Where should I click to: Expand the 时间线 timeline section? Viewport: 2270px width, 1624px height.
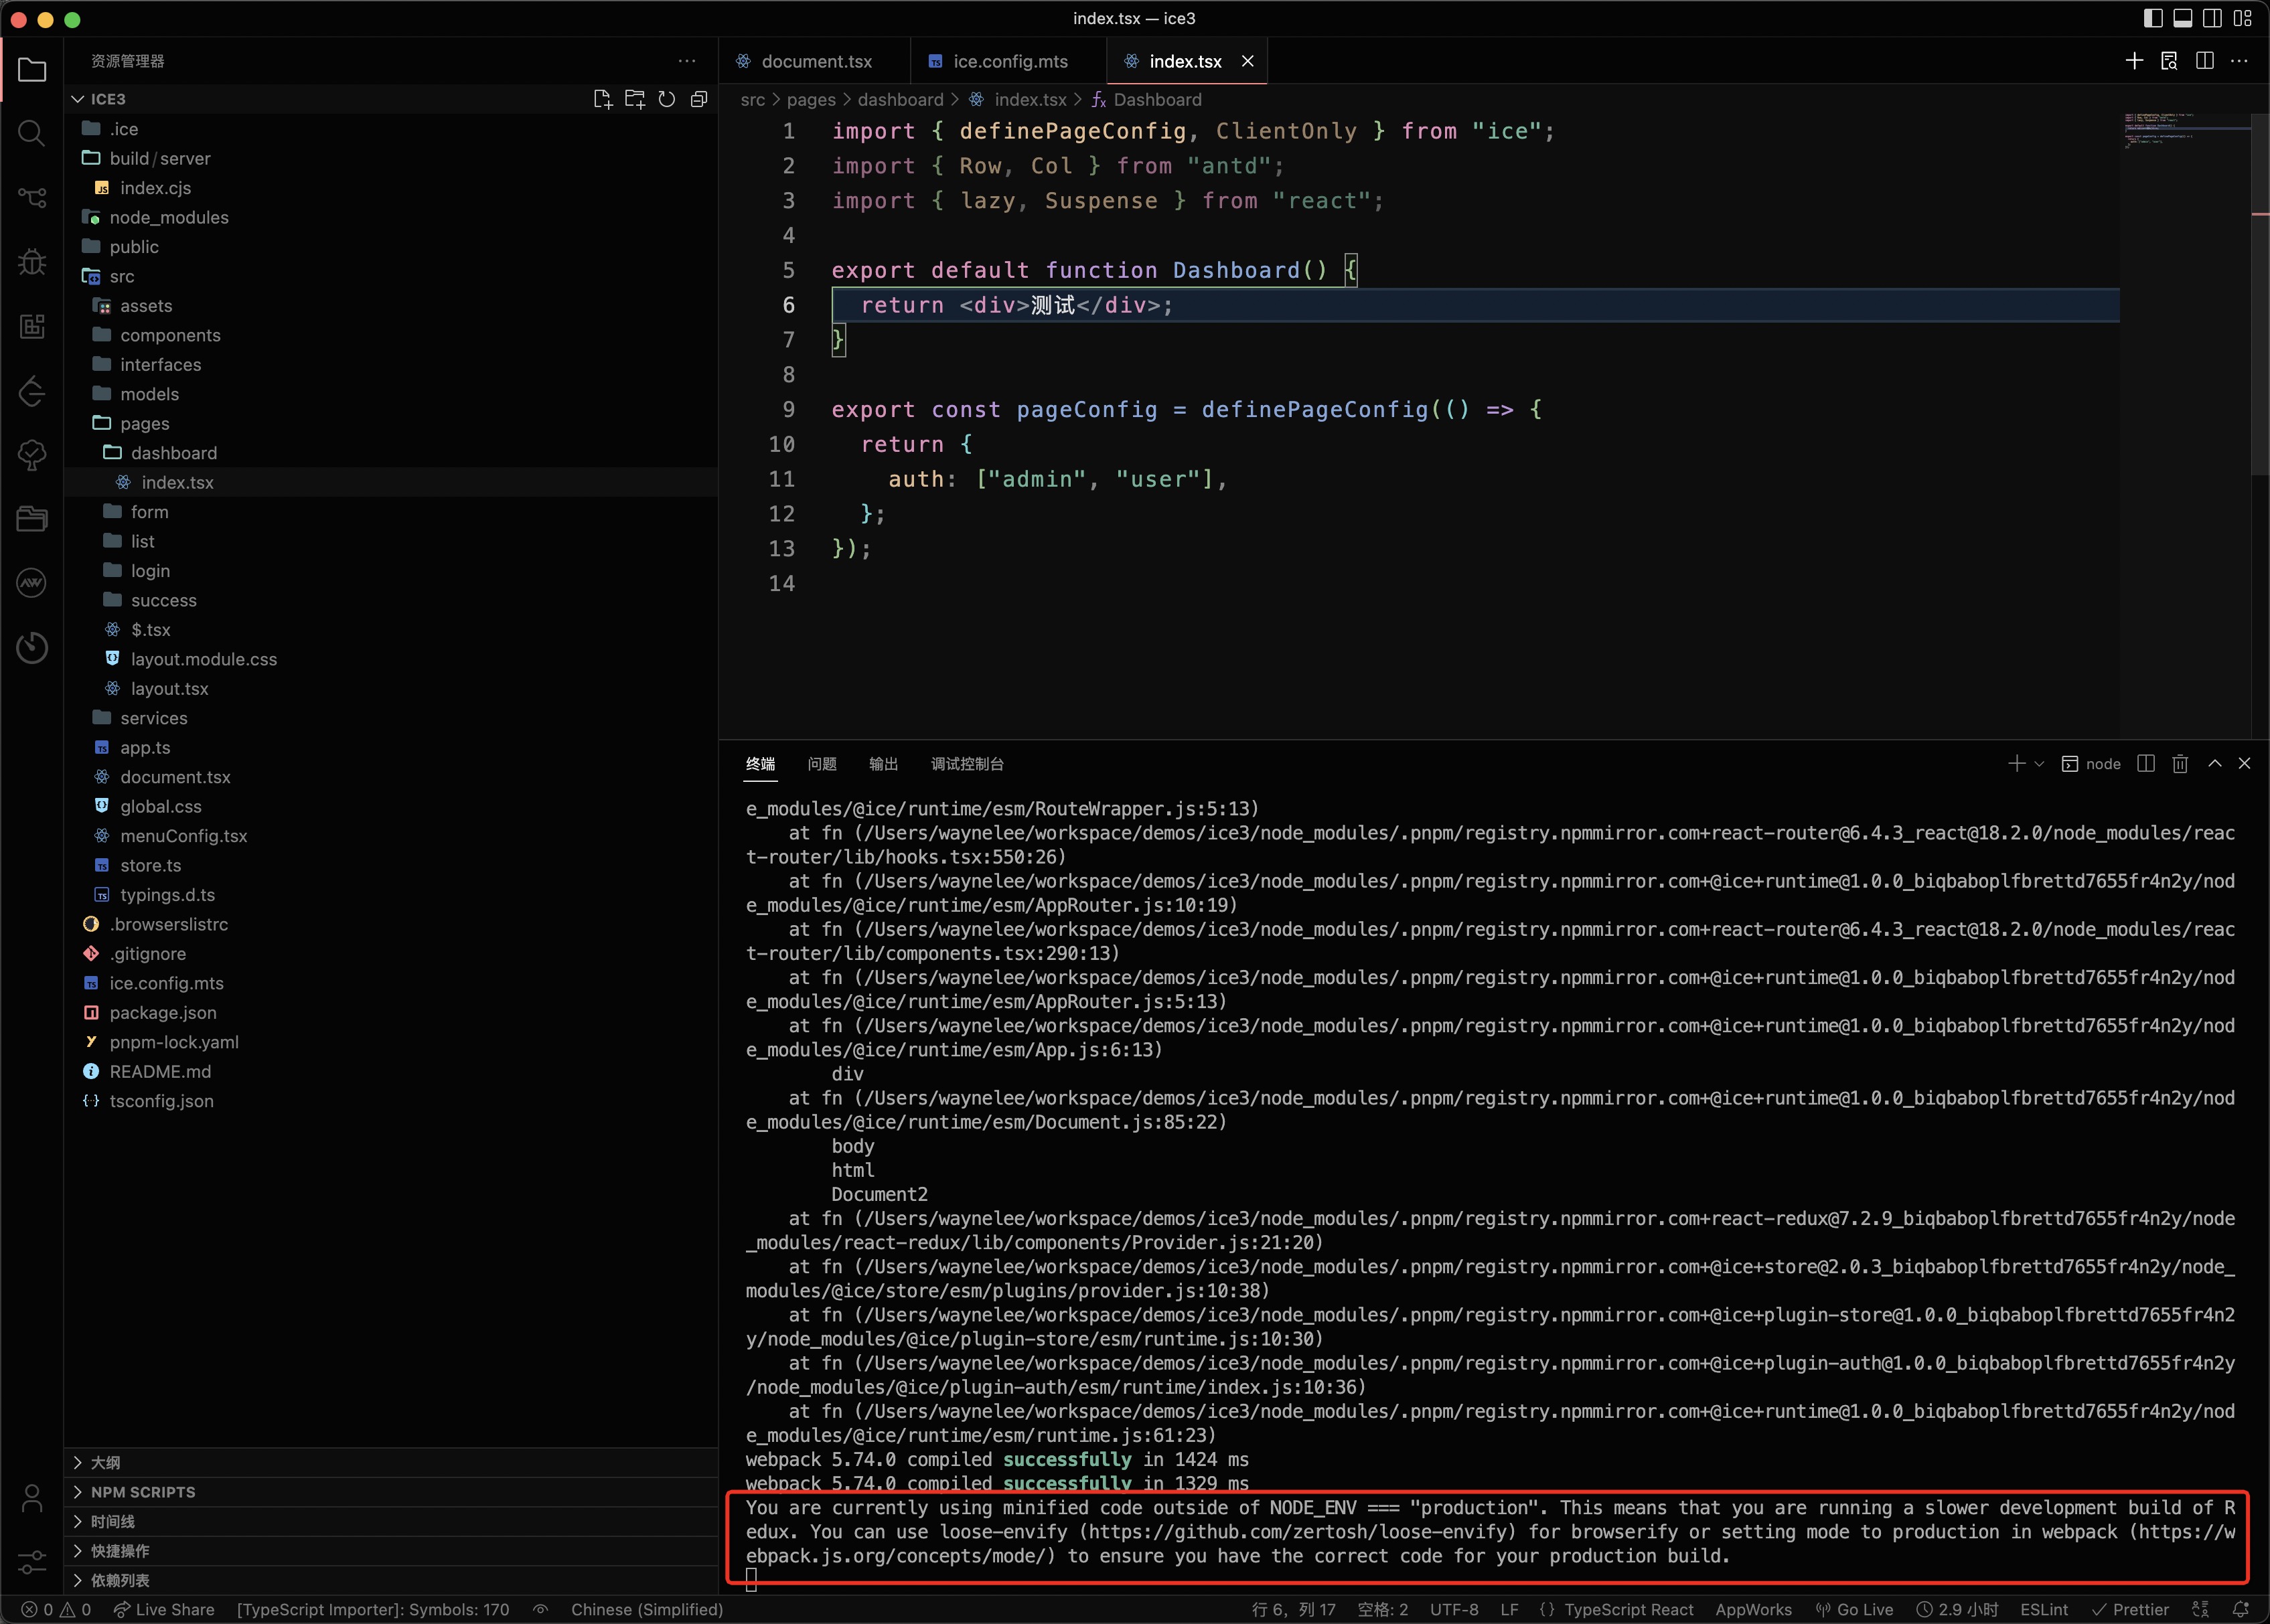391,1521
